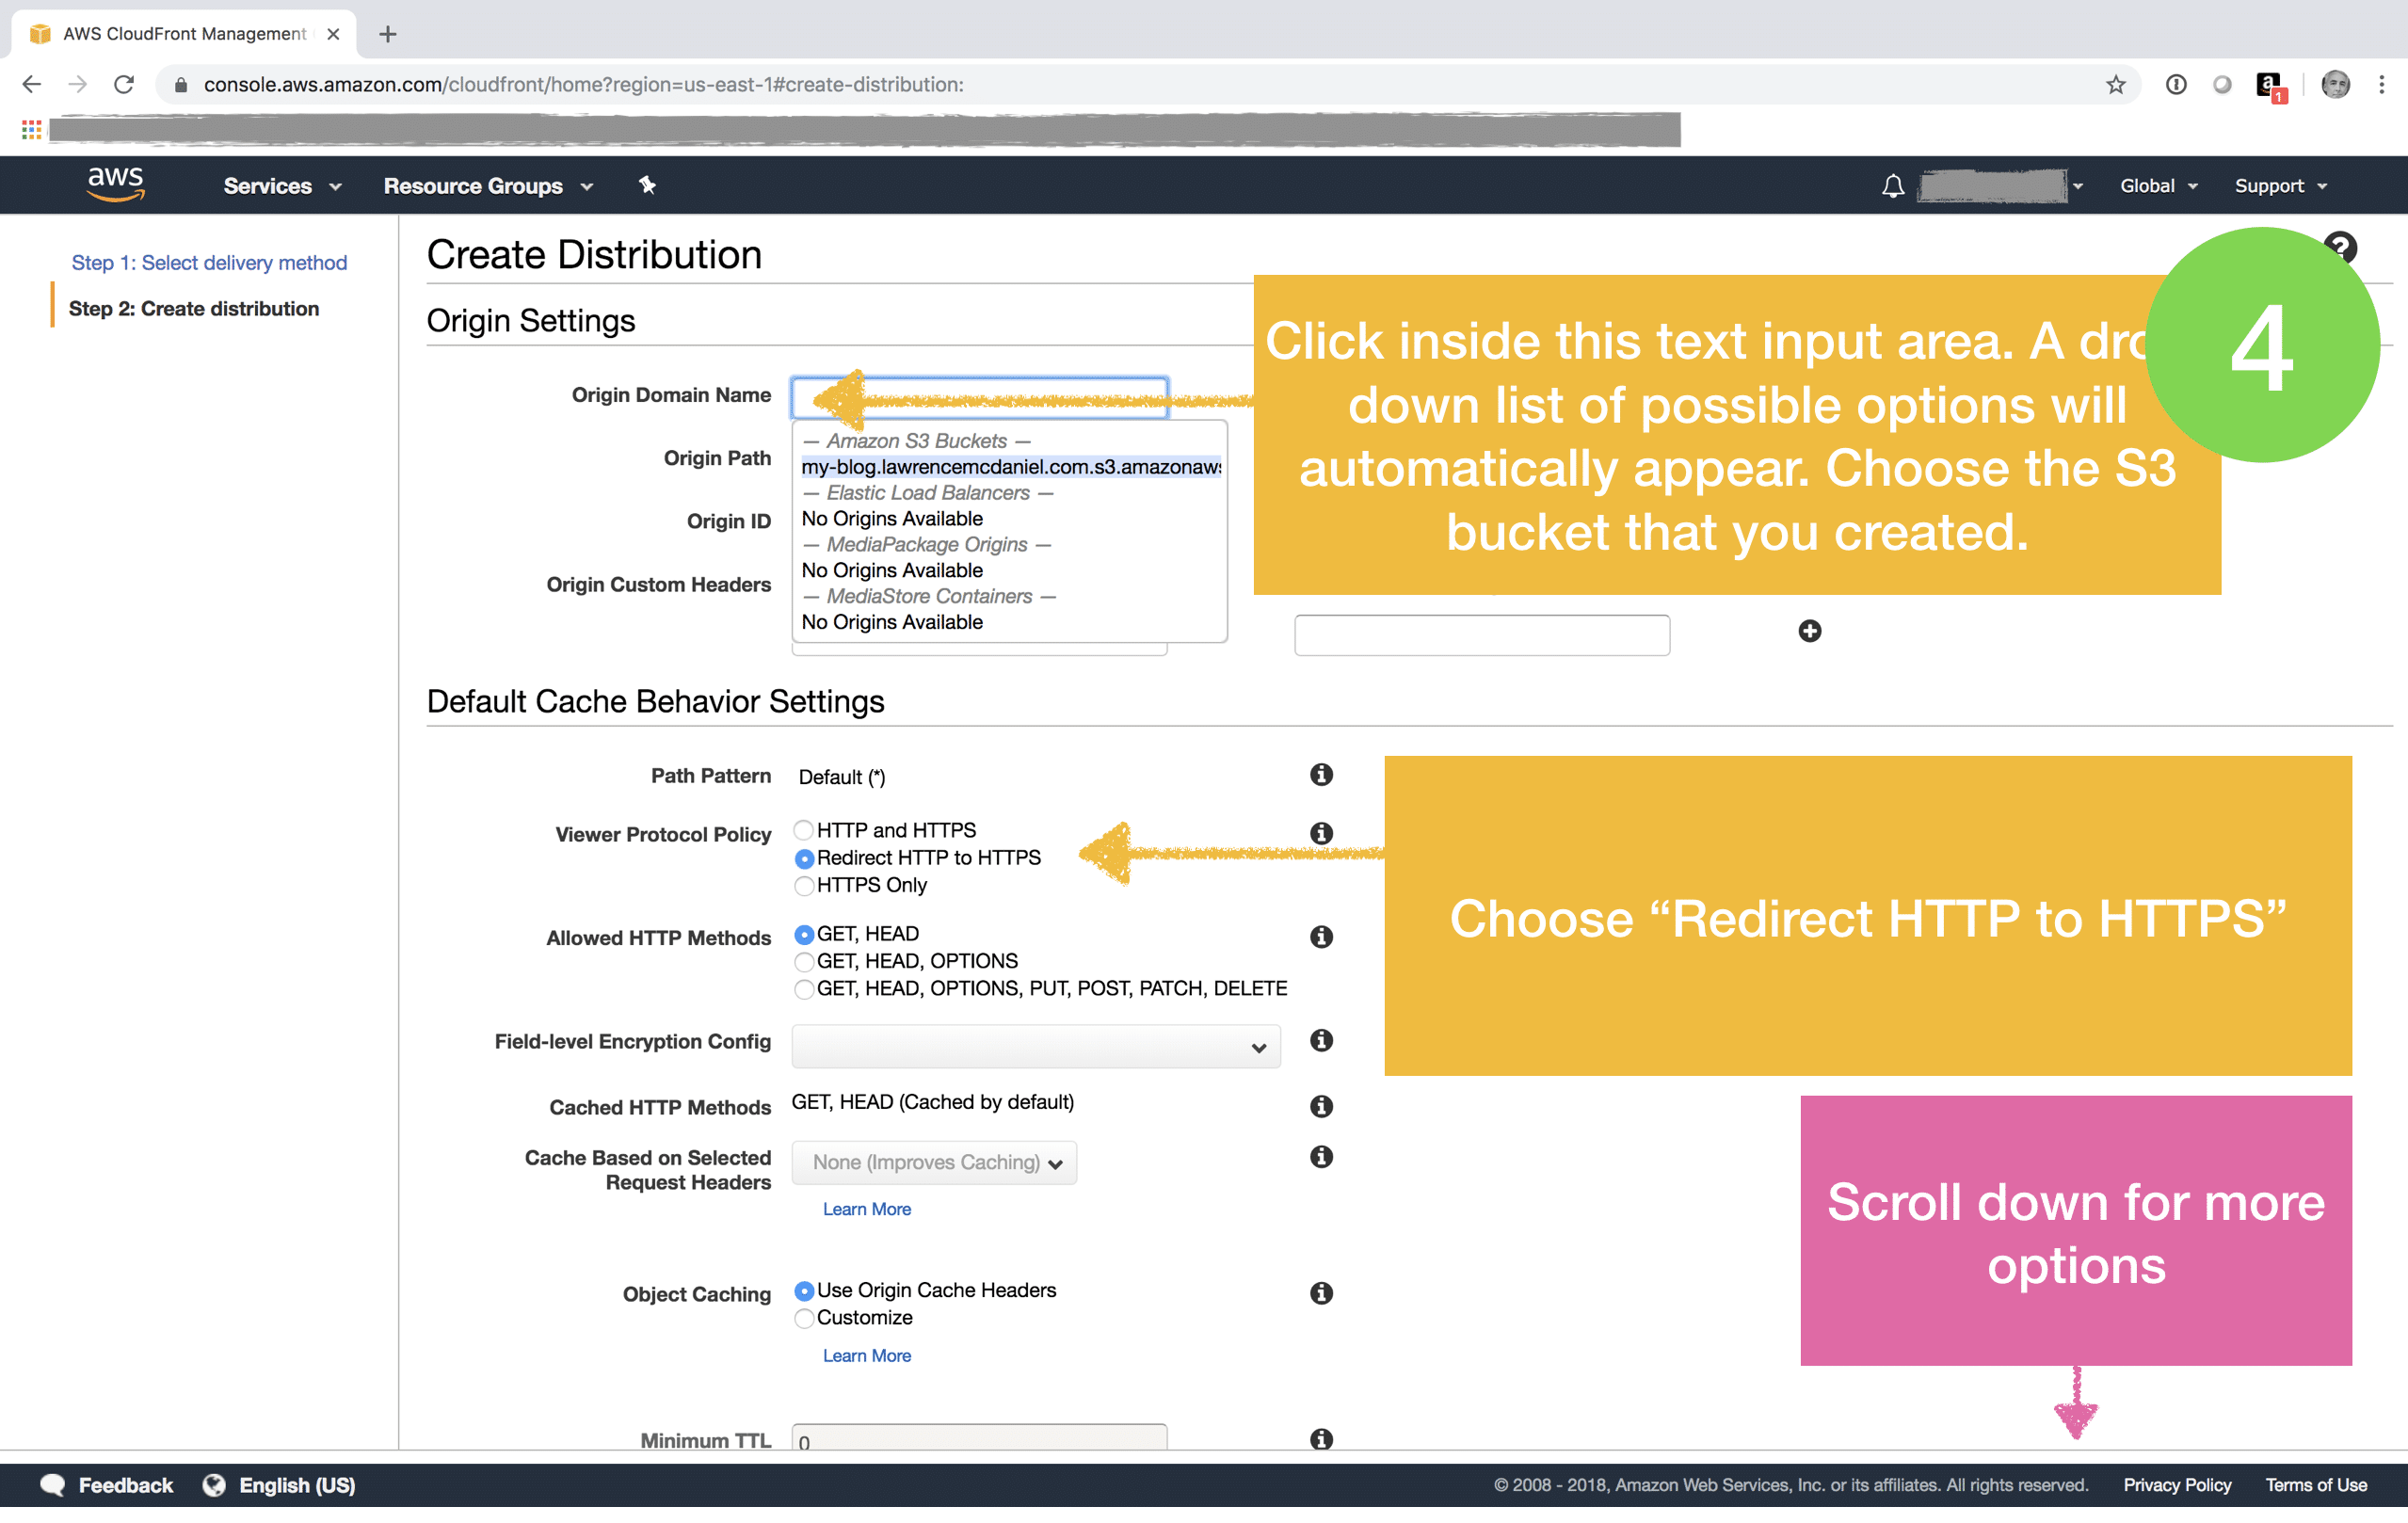Click No Origins Available under MediaStore Containers
Viewport: 2408px width, 1523px height.
[891, 622]
